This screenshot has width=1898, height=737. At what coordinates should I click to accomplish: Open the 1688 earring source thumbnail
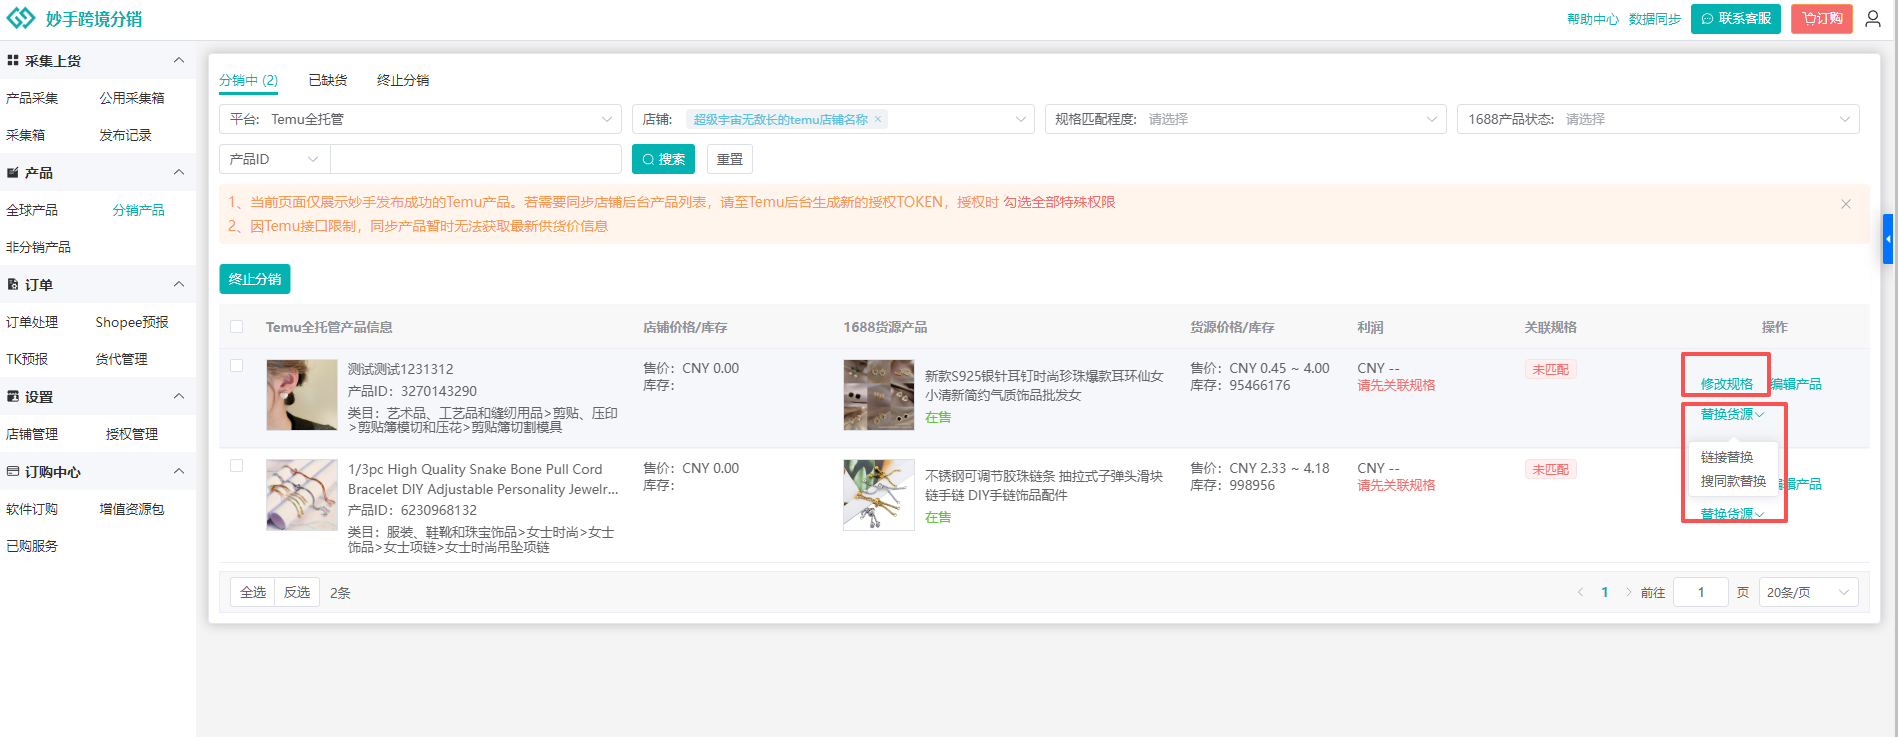[879, 395]
